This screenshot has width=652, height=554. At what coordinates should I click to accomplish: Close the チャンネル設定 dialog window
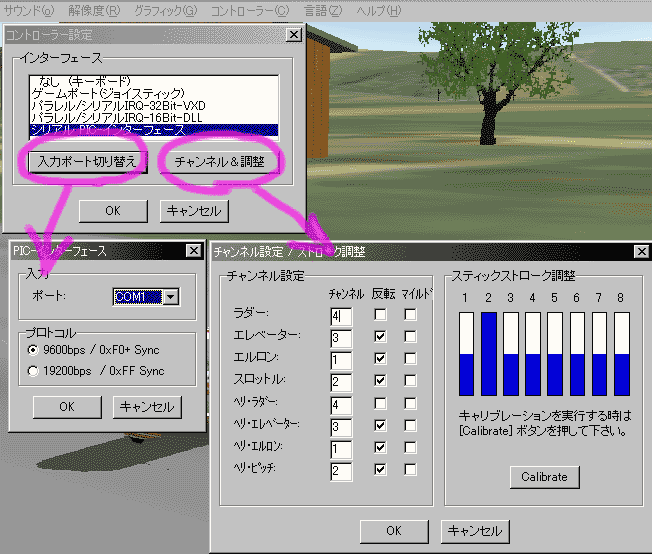[638, 253]
